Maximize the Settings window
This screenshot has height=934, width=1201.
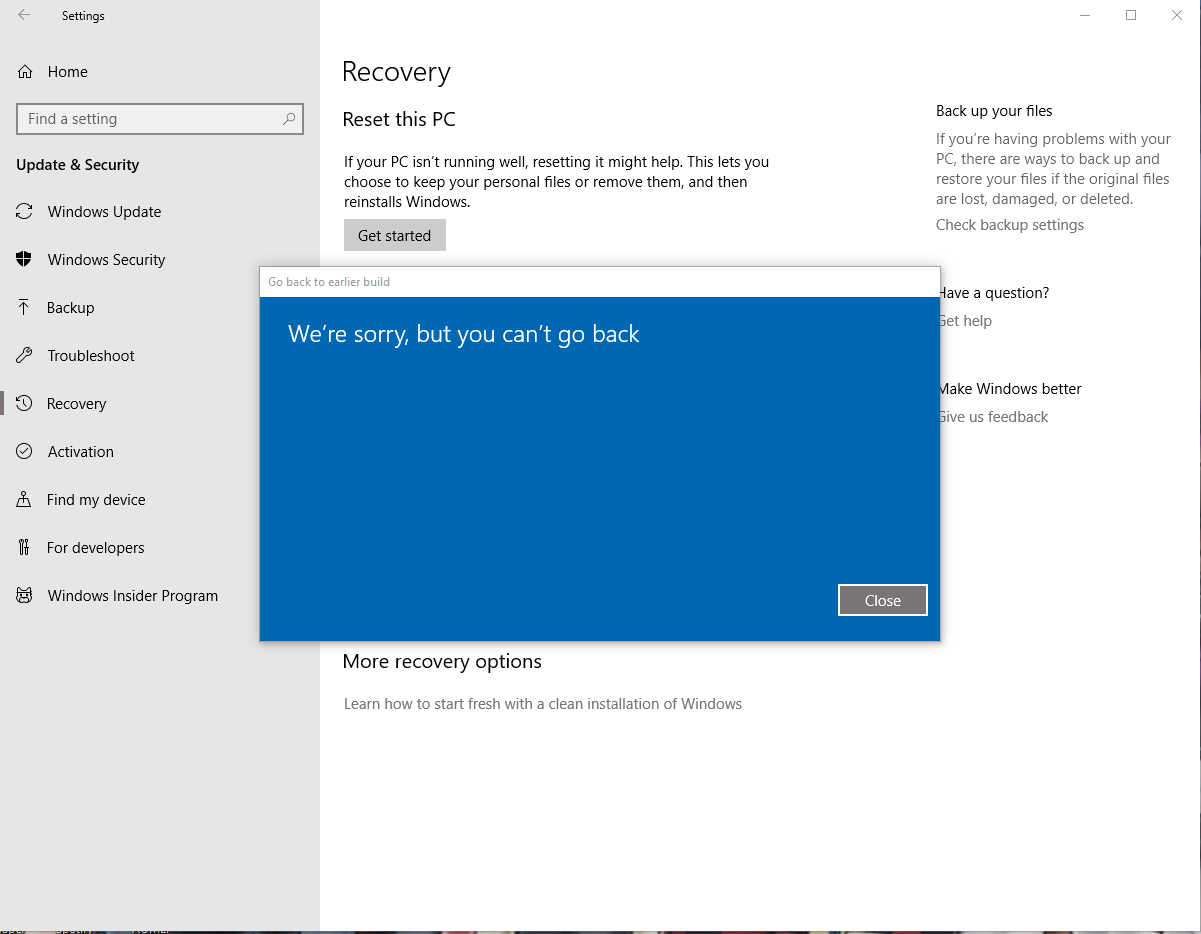coord(1131,15)
